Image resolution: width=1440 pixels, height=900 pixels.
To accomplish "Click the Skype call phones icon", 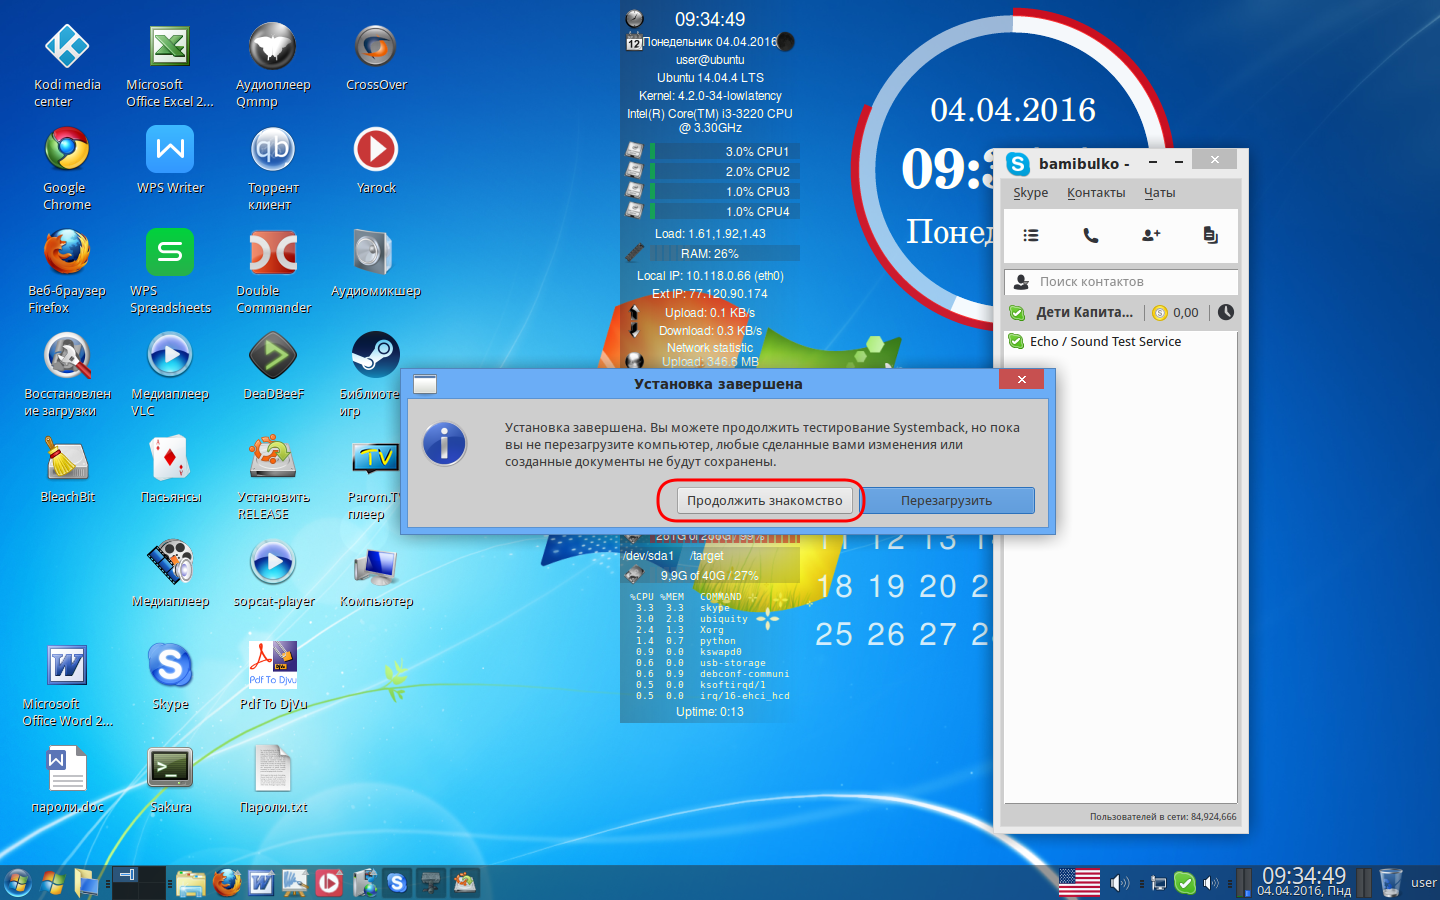I will tap(1091, 235).
